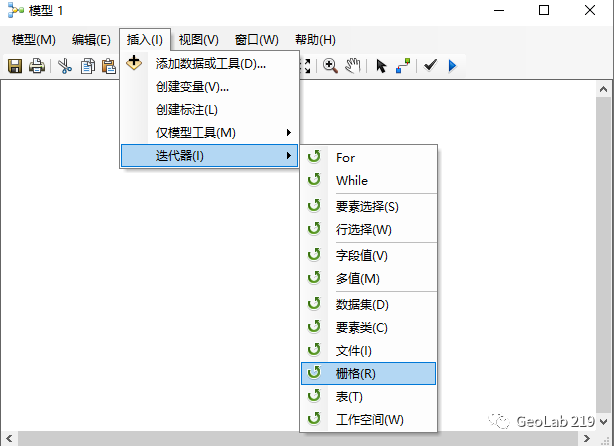The height and width of the screenshot is (446, 614).
Task: Click the Cut scissors icon
Action: (x=65, y=66)
